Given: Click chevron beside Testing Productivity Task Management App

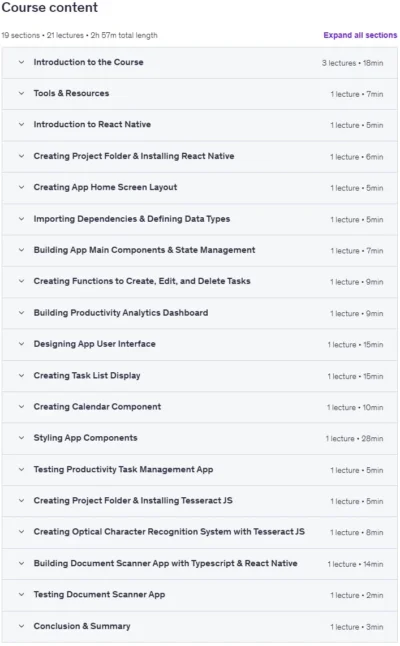Looking at the screenshot, I should click(x=21, y=469).
